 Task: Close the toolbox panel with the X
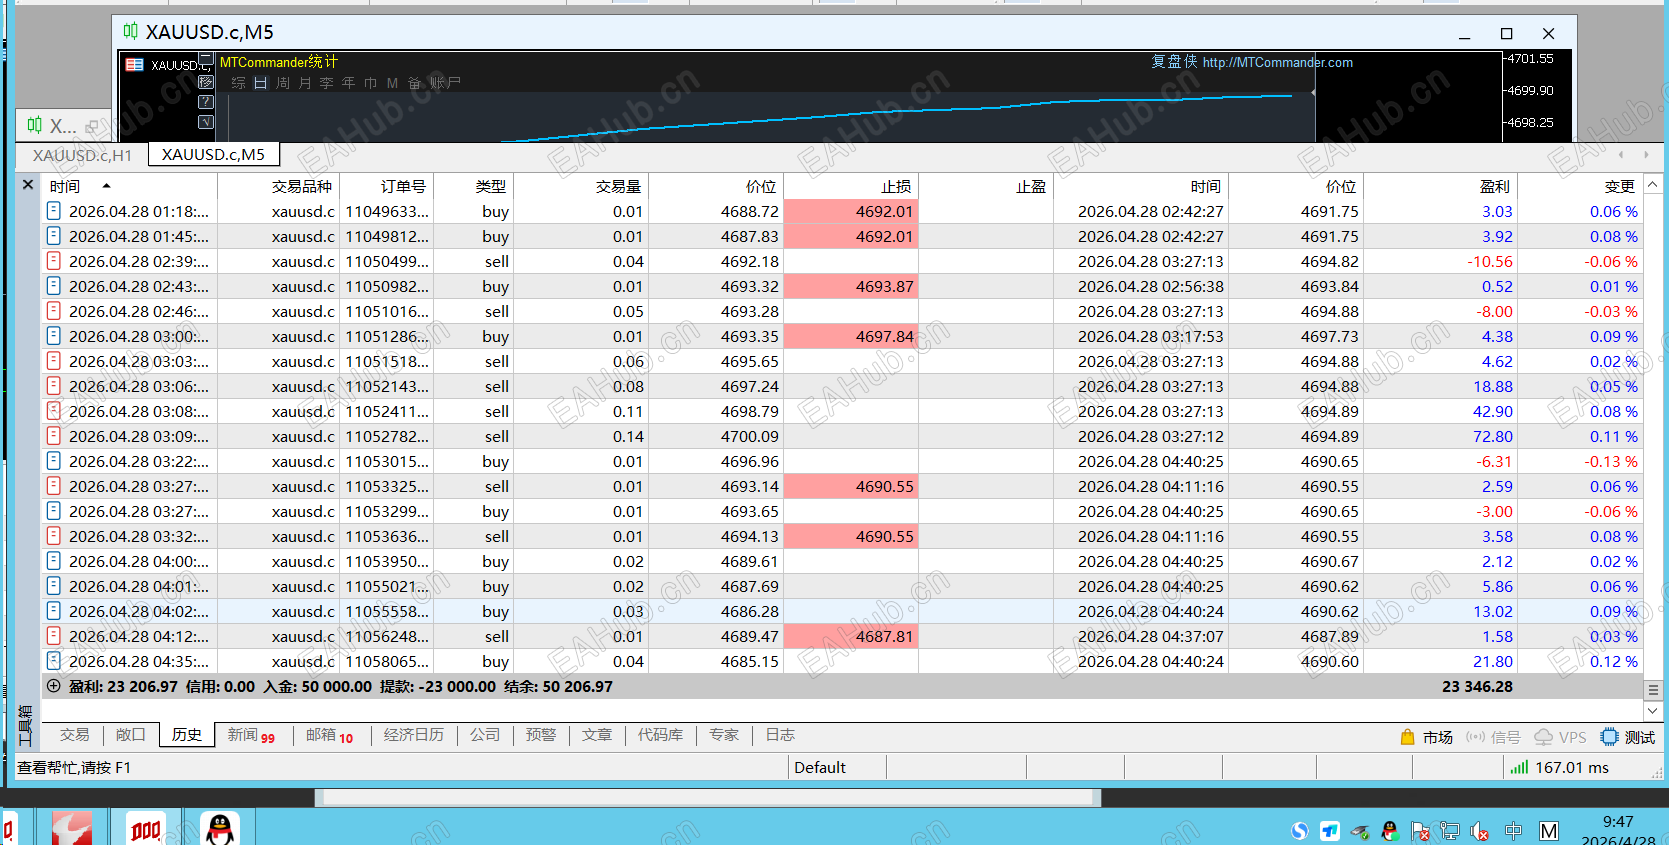pos(28,185)
